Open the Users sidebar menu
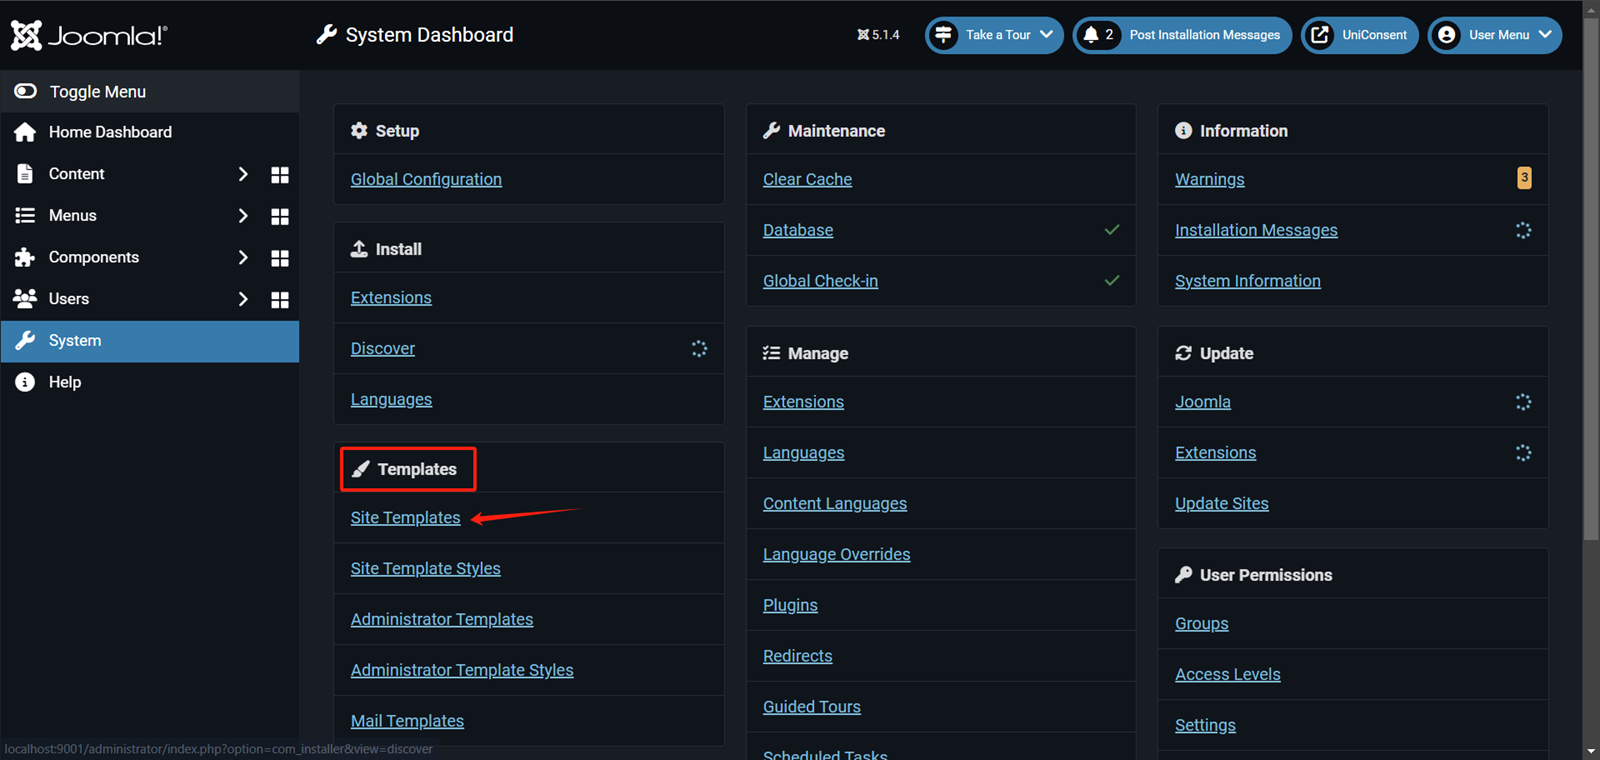This screenshot has height=760, width=1600. pos(69,299)
